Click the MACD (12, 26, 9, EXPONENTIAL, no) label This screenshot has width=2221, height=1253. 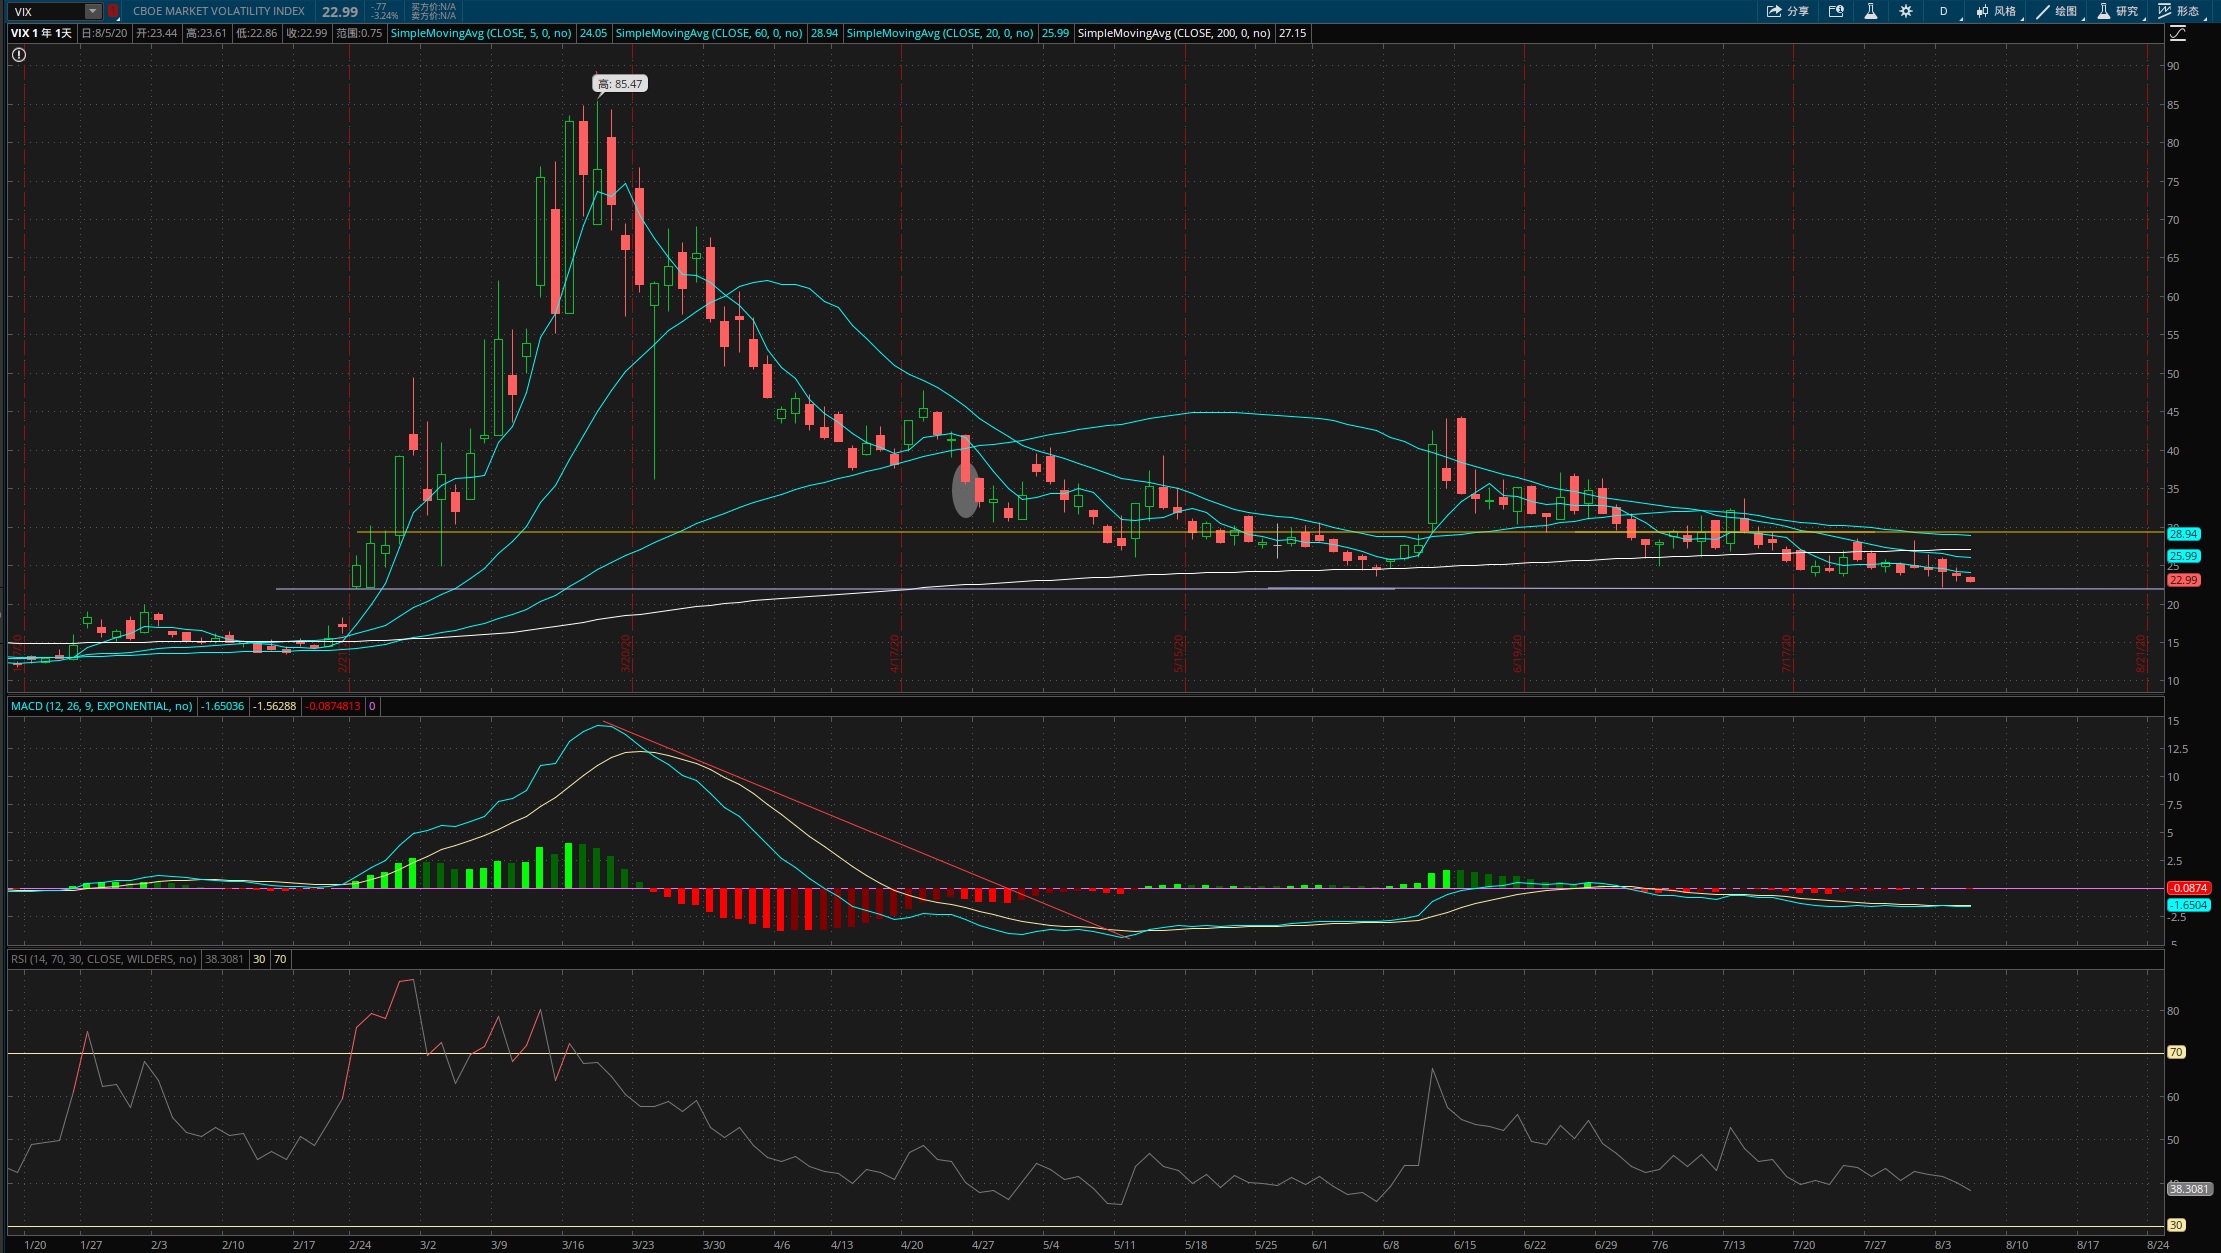point(101,706)
